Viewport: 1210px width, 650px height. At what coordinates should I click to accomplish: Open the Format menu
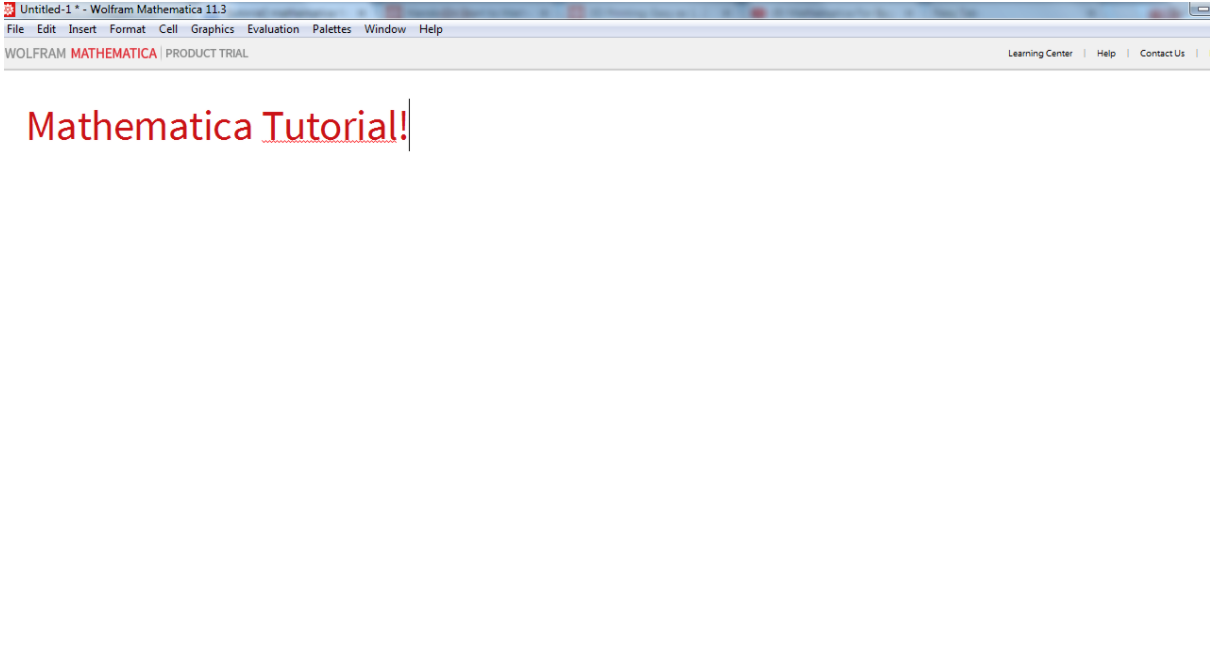click(127, 29)
